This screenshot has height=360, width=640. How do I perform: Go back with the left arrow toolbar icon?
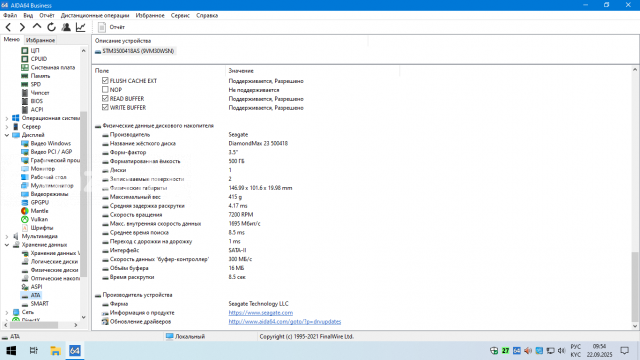click(x=8, y=27)
